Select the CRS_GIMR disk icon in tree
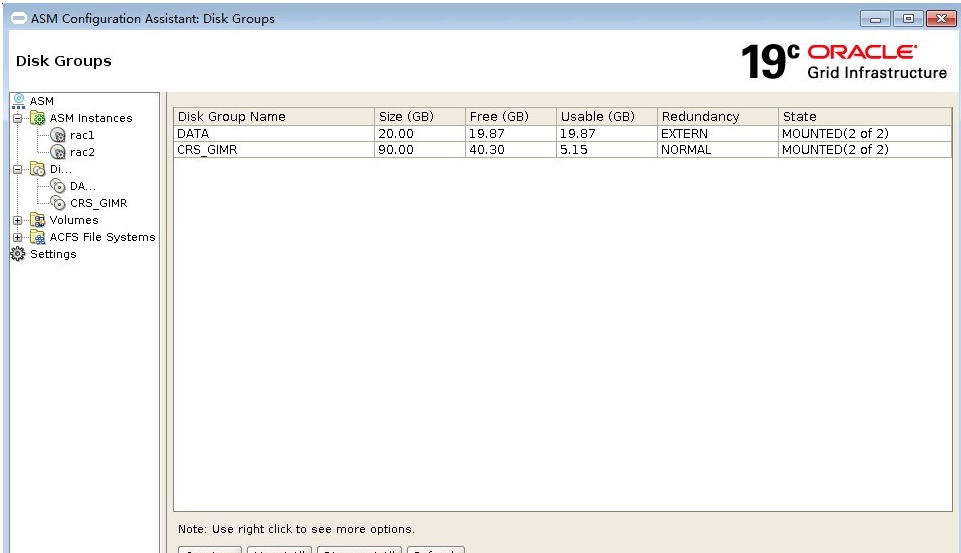 [58, 203]
